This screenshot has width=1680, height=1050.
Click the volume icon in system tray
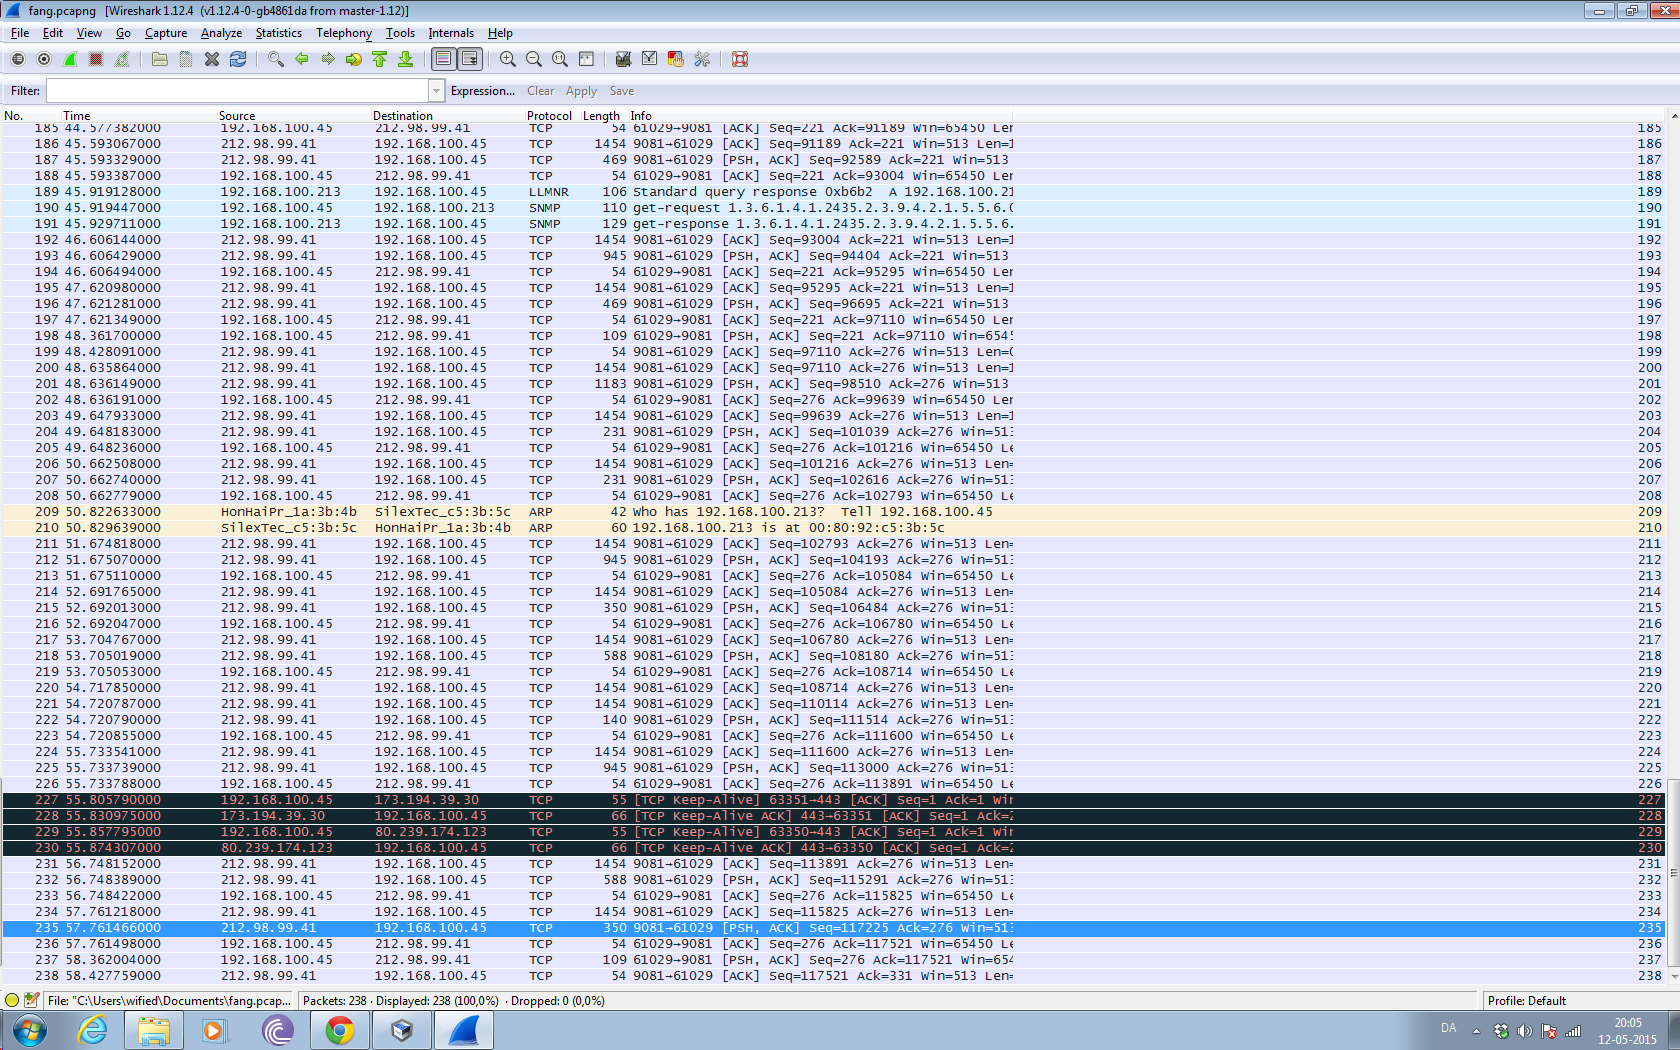1524,1031
